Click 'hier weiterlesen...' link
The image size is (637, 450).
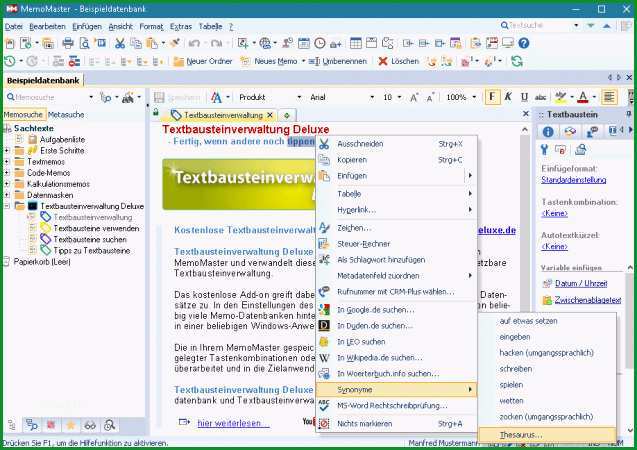[x=233, y=423]
